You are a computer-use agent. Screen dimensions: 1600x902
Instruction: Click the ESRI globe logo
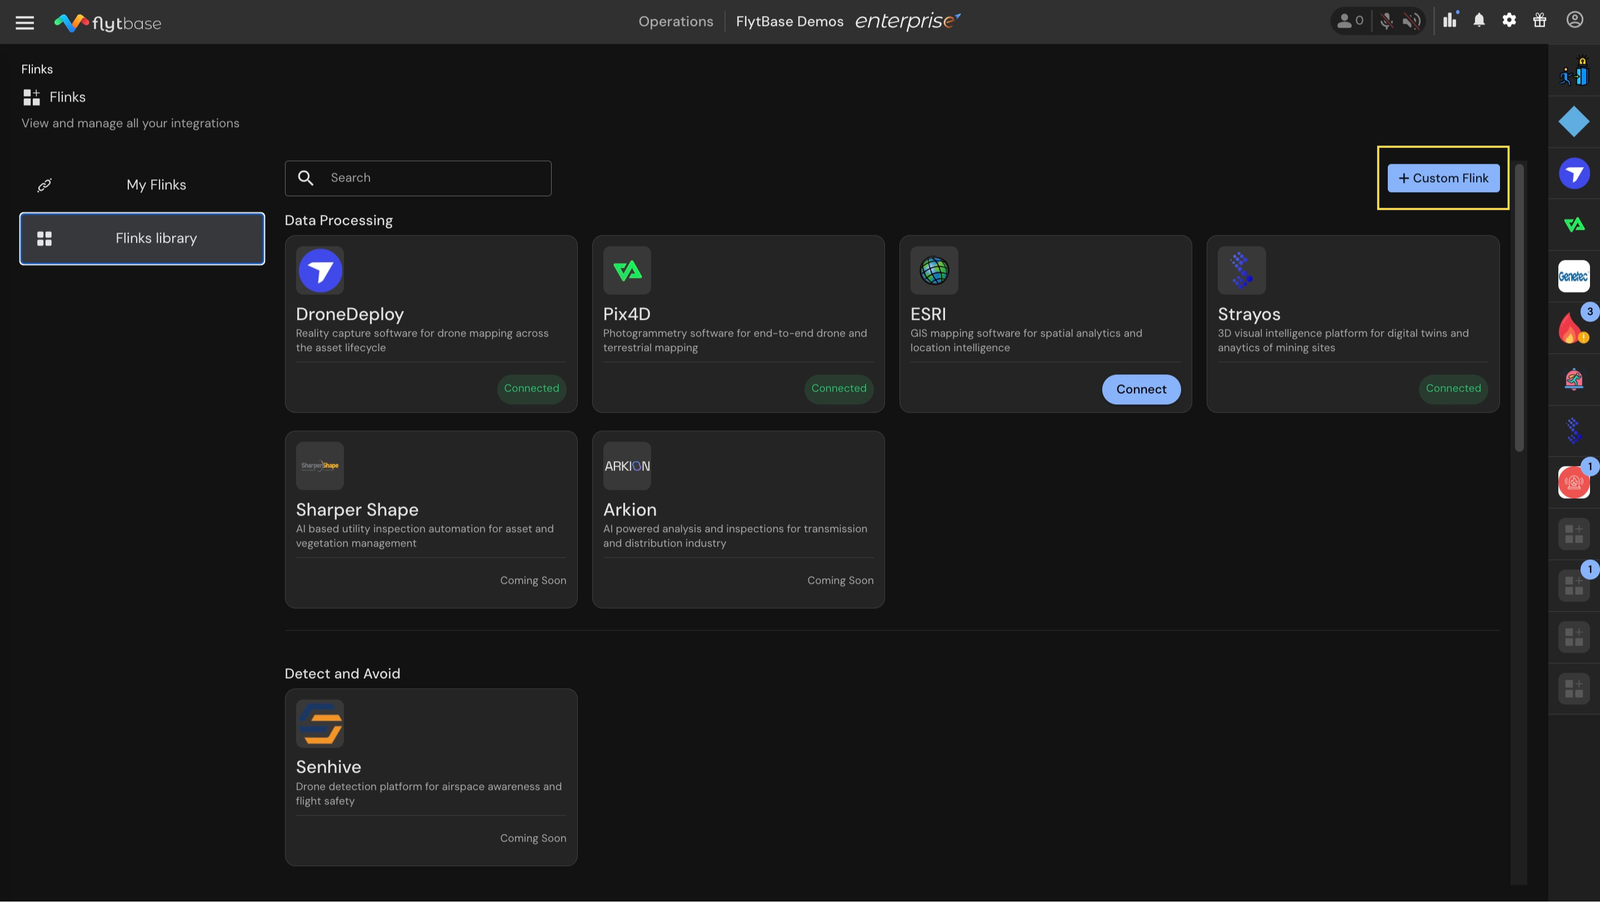(x=934, y=270)
